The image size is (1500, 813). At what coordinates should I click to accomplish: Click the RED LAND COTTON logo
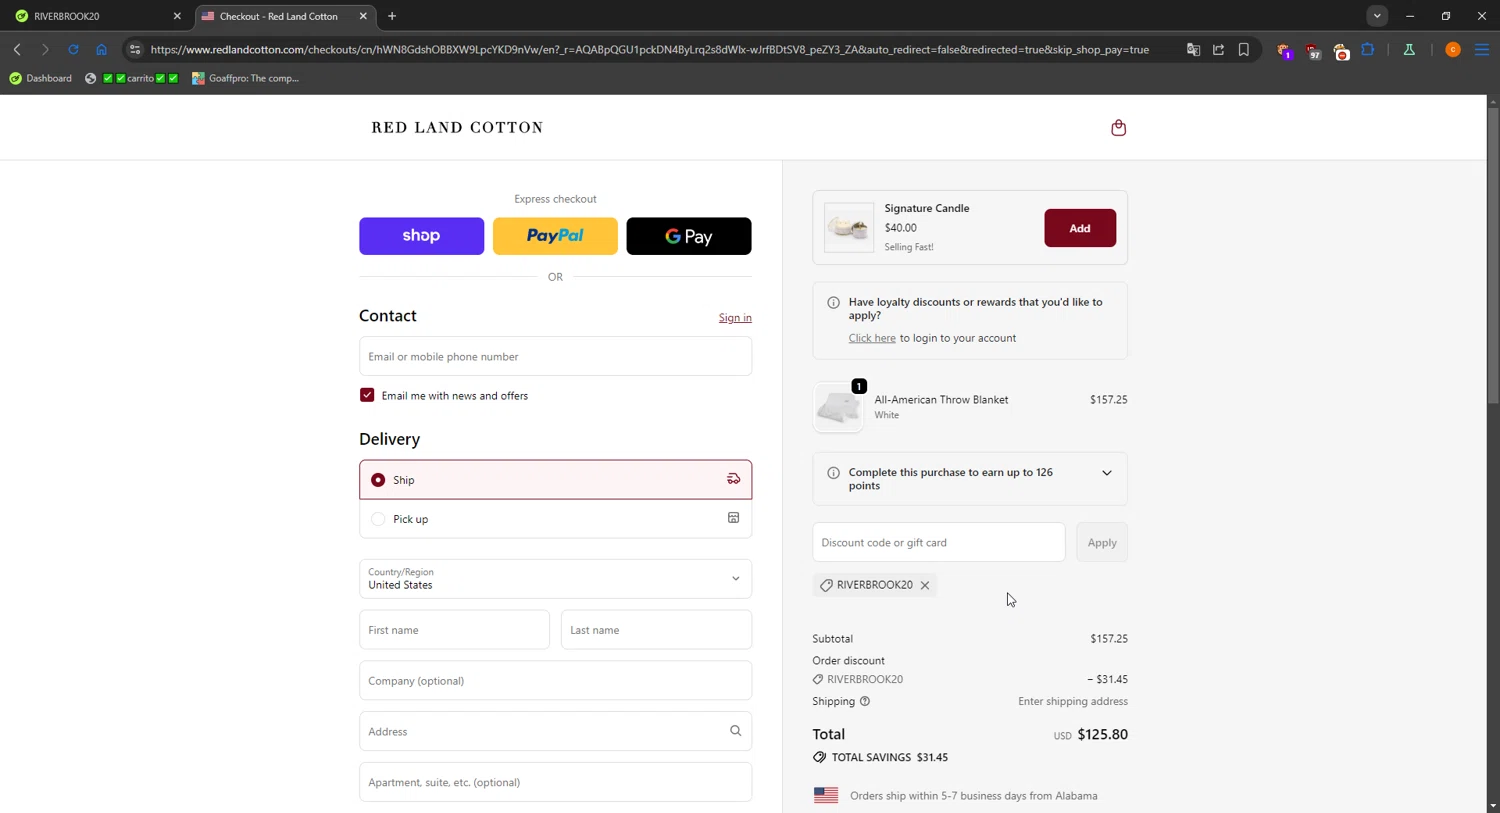[457, 128]
